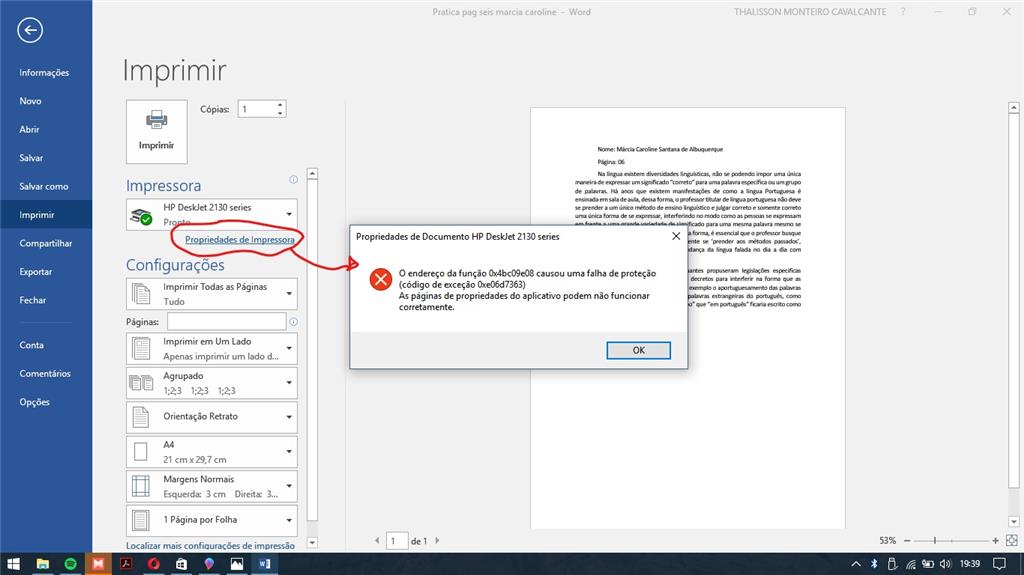Increase copies with up stepper arrow
Image resolution: width=1024 pixels, height=575 pixels.
pyautogui.click(x=280, y=105)
